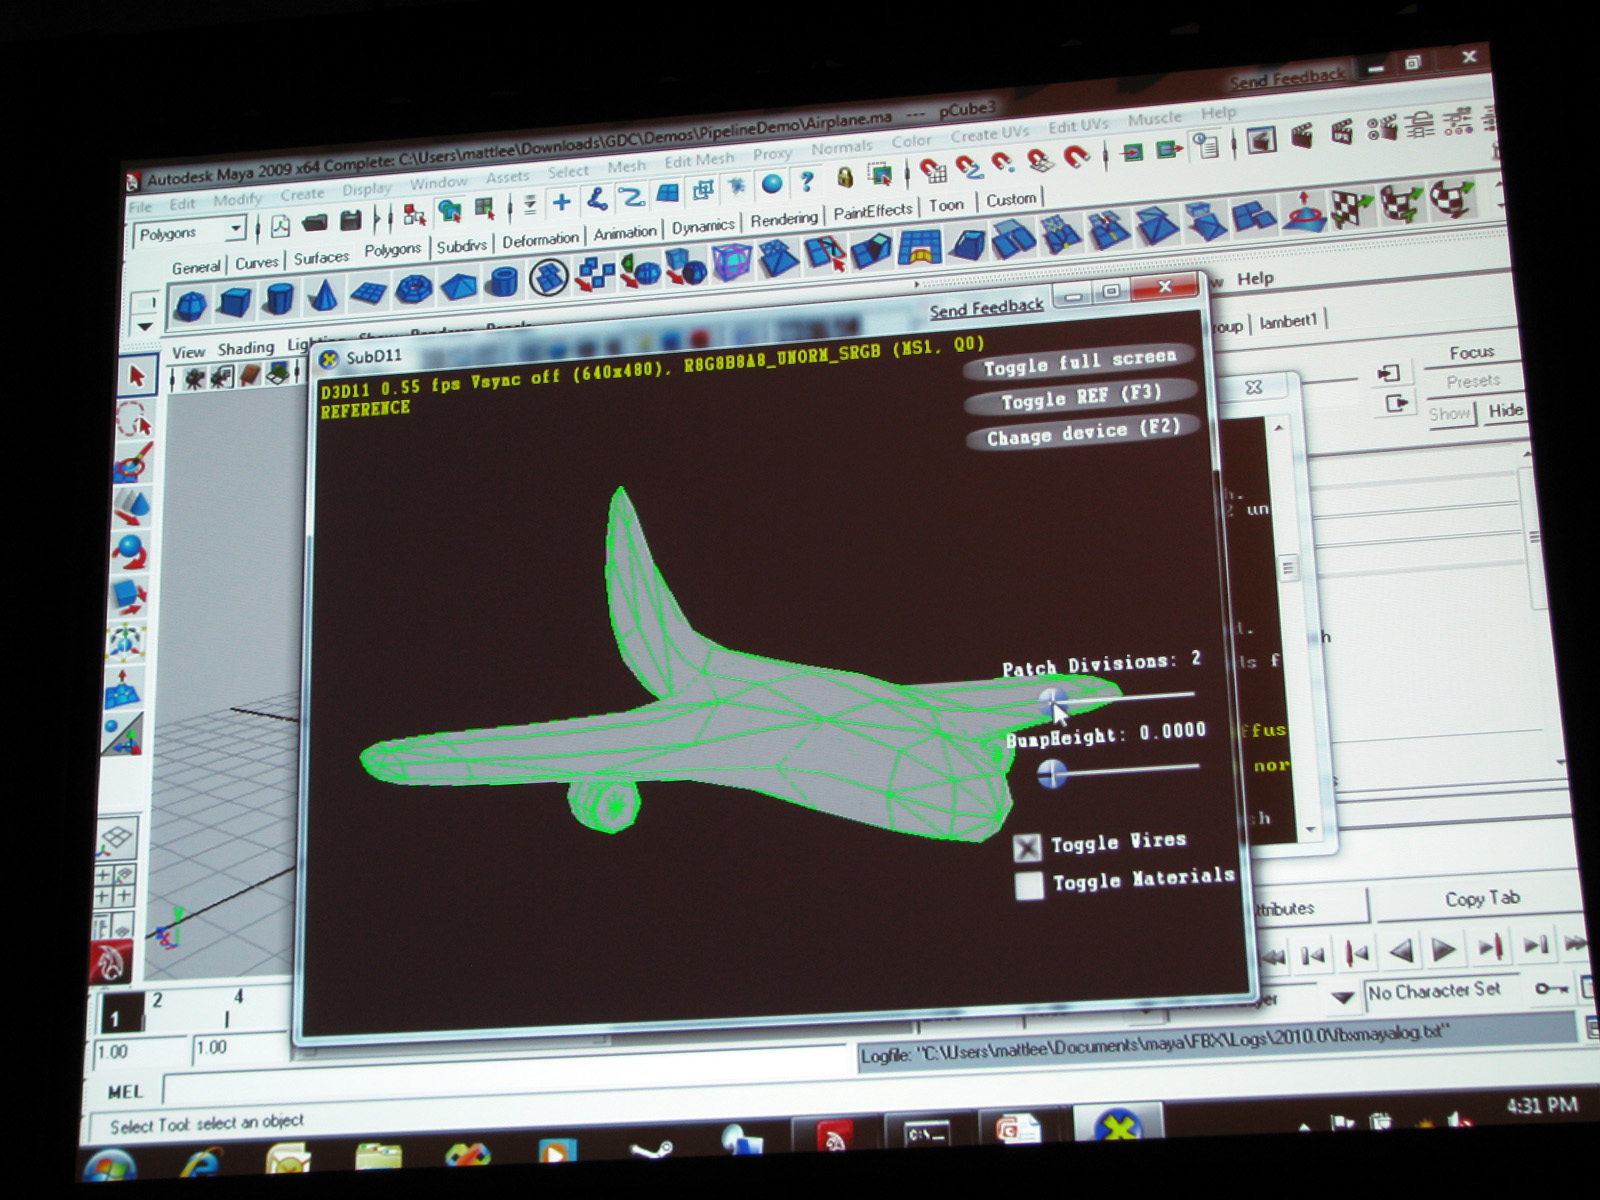Open the Edit Mesh menu
1600x1200 pixels.
(x=699, y=160)
